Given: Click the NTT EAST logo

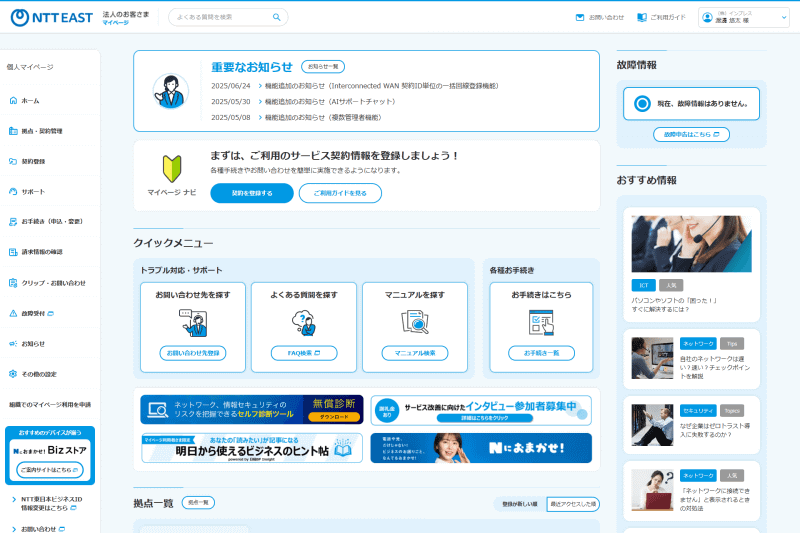Looking at the screenshot, I should pyautogui.click(x=52, y=17).
